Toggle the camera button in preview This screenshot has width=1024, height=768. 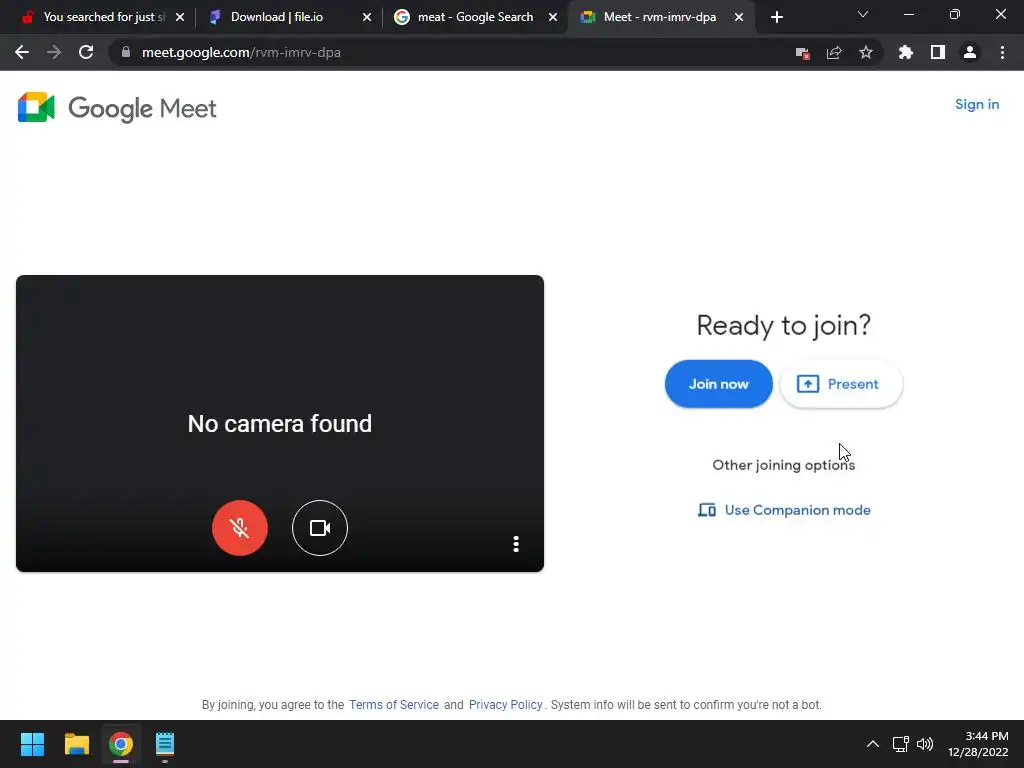[320, 528]
